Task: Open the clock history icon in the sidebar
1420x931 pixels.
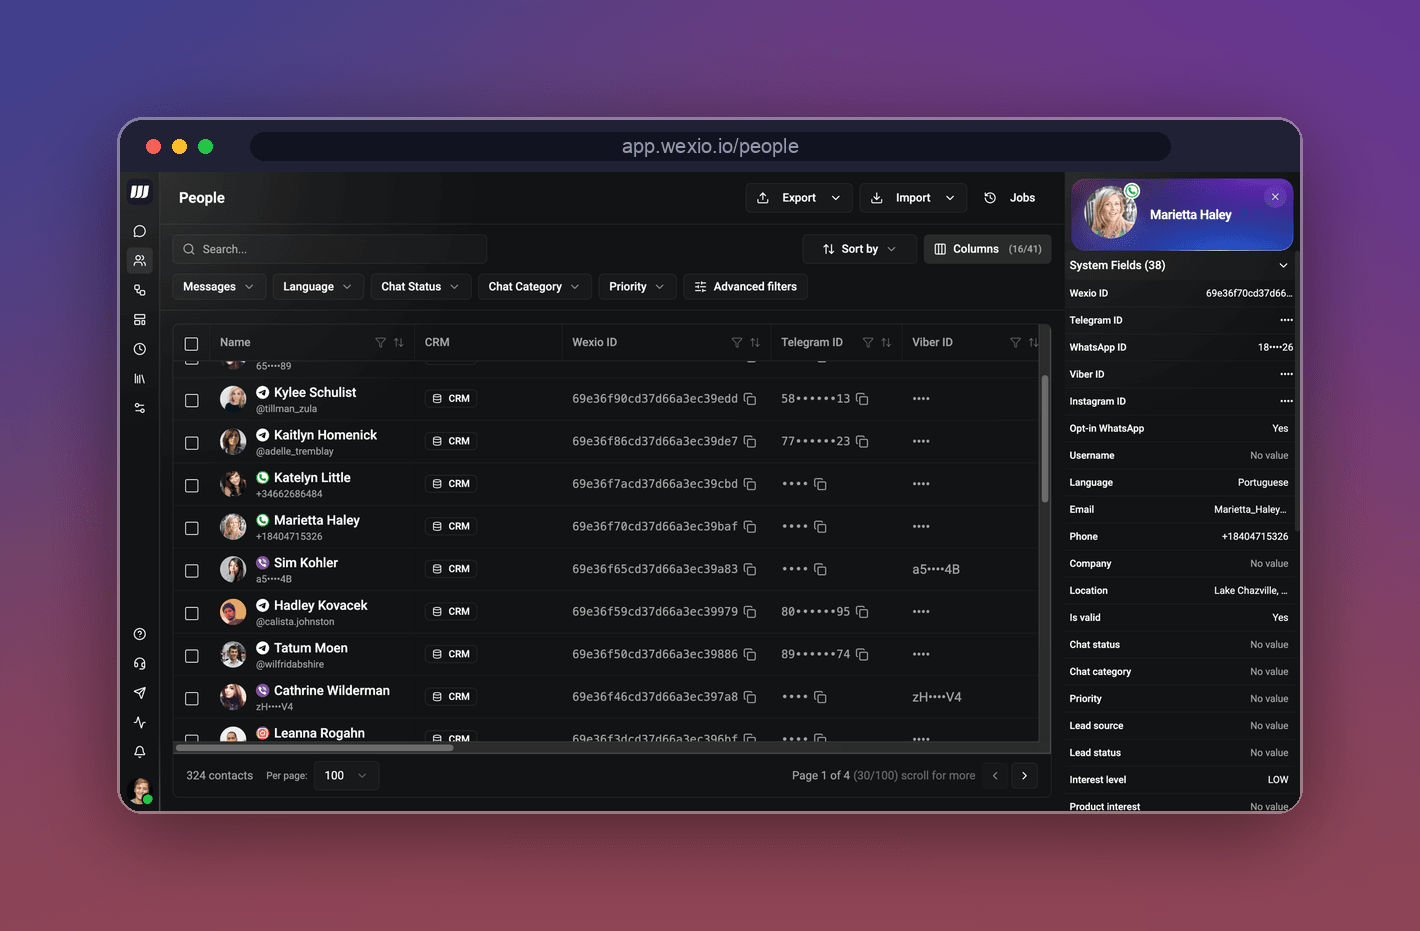Action: click(x=140, y=349)
